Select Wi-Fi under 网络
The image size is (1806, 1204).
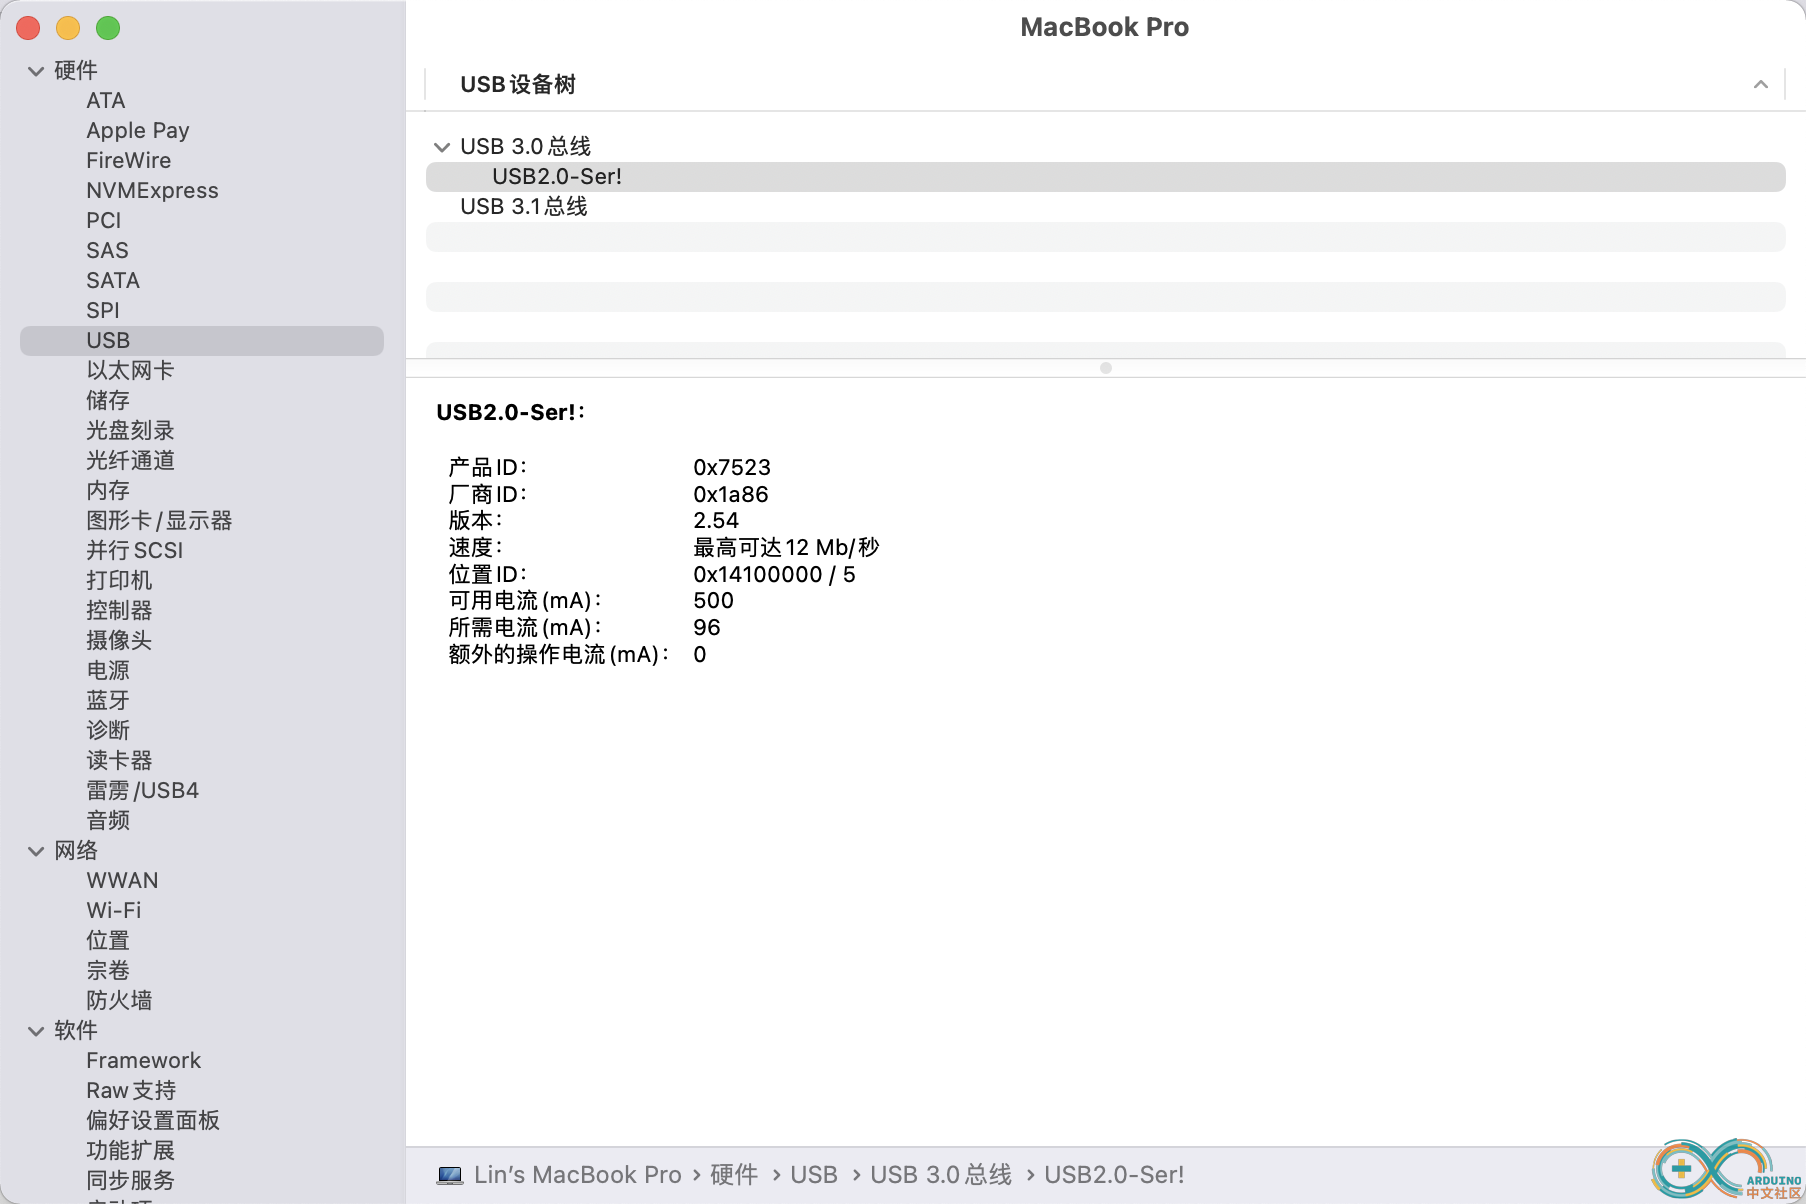(x=114, y=911)
